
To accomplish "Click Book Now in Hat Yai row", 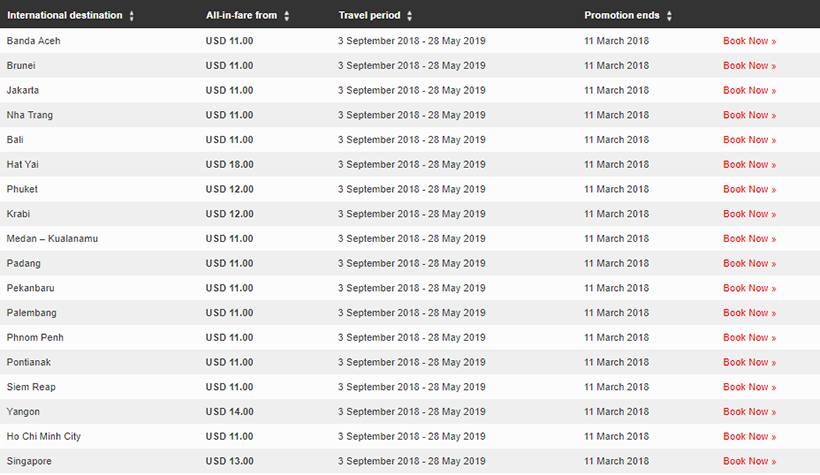I will pyautogui.click(x=749, y=164).
